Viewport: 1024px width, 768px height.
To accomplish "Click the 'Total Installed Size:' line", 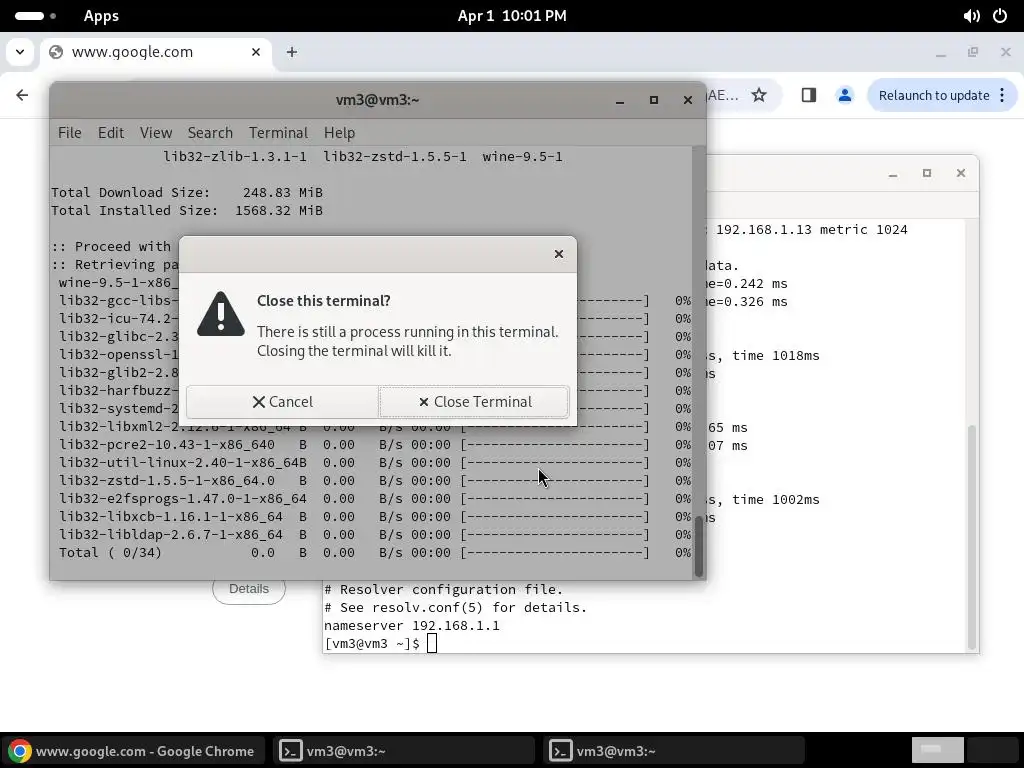I will click(187, 211).
